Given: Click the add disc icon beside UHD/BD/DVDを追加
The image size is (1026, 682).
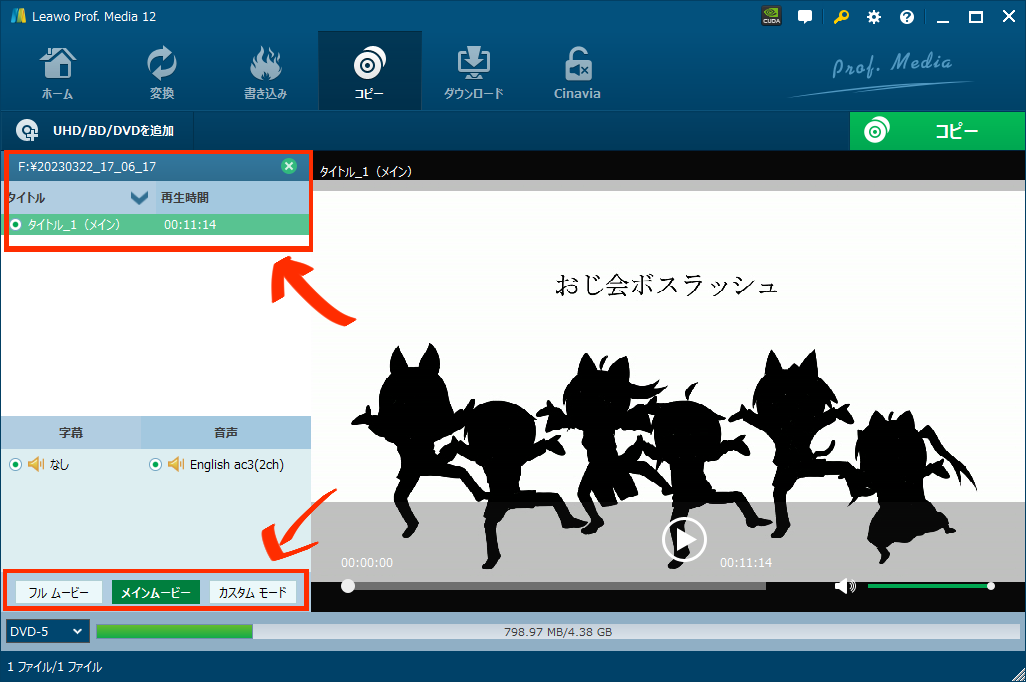Looking at the screenshot, I should click(27, 131).
